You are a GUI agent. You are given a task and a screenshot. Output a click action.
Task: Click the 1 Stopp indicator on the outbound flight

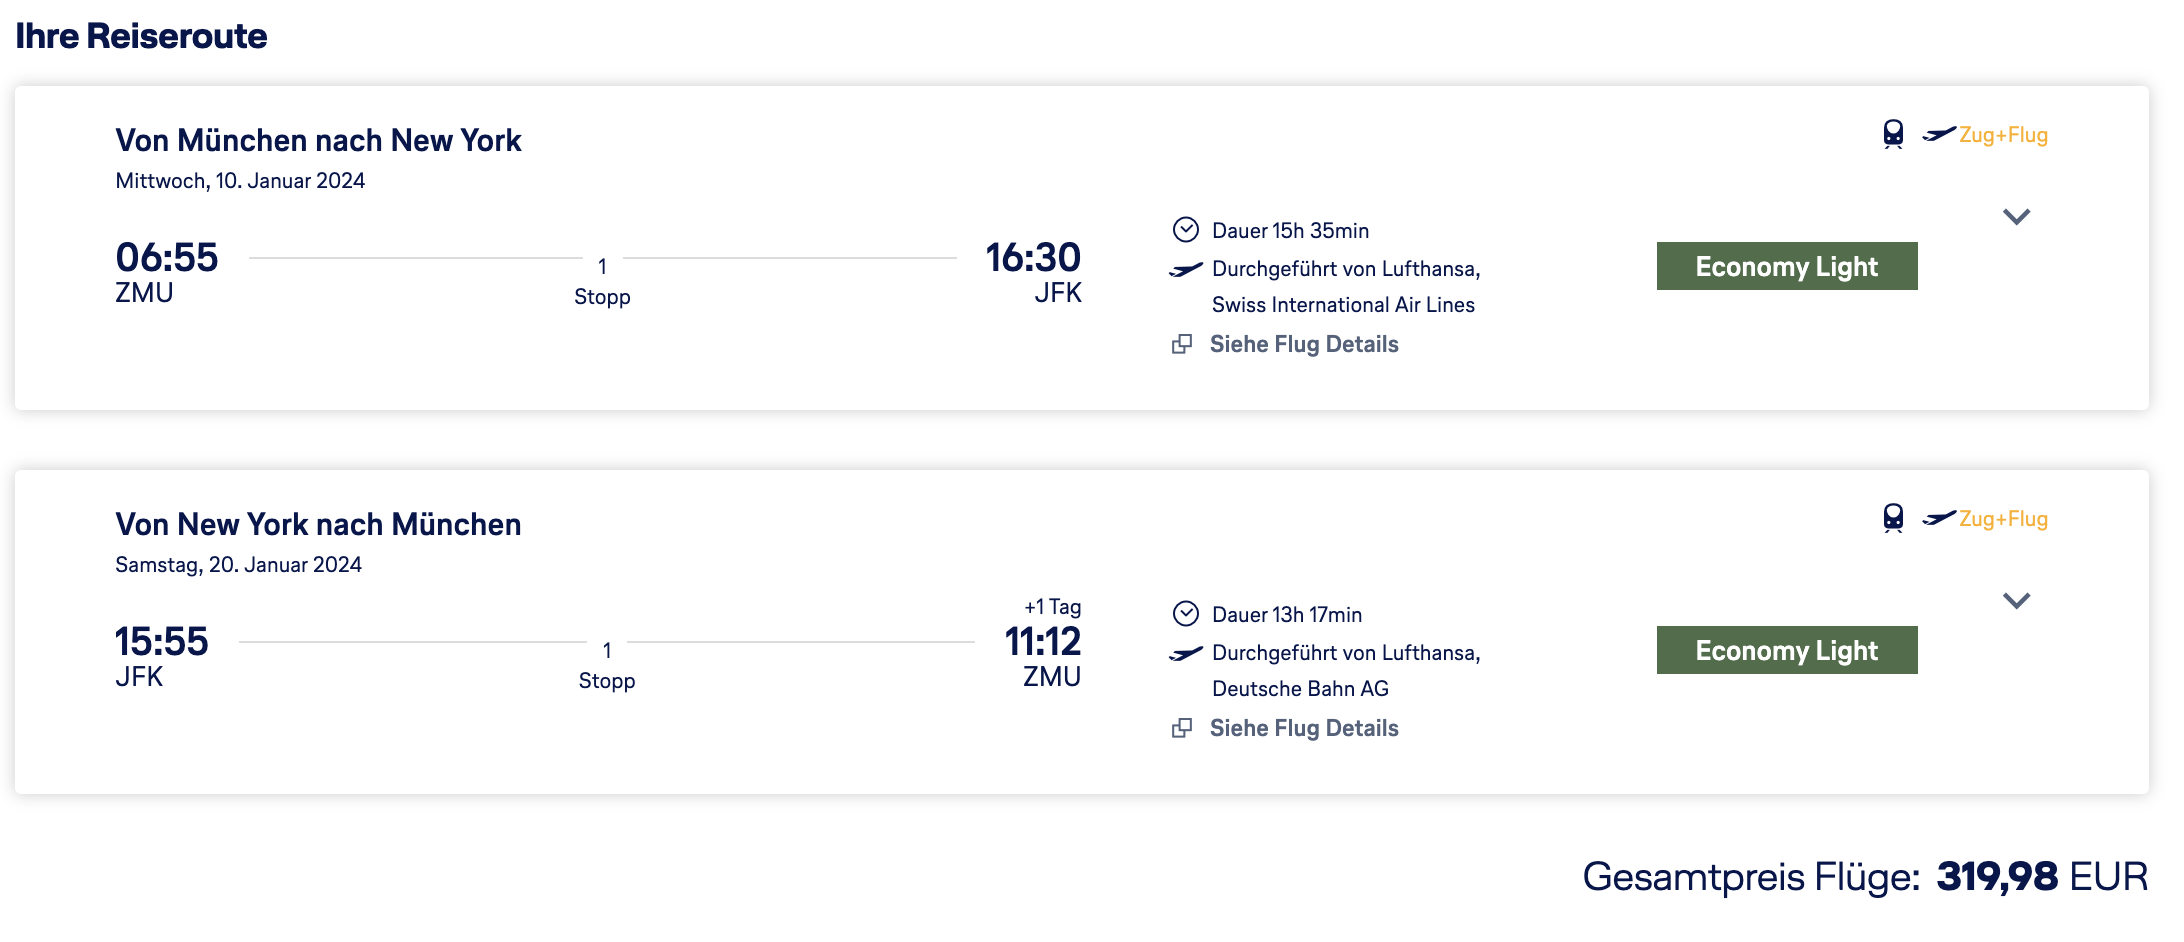coord(602,281)
